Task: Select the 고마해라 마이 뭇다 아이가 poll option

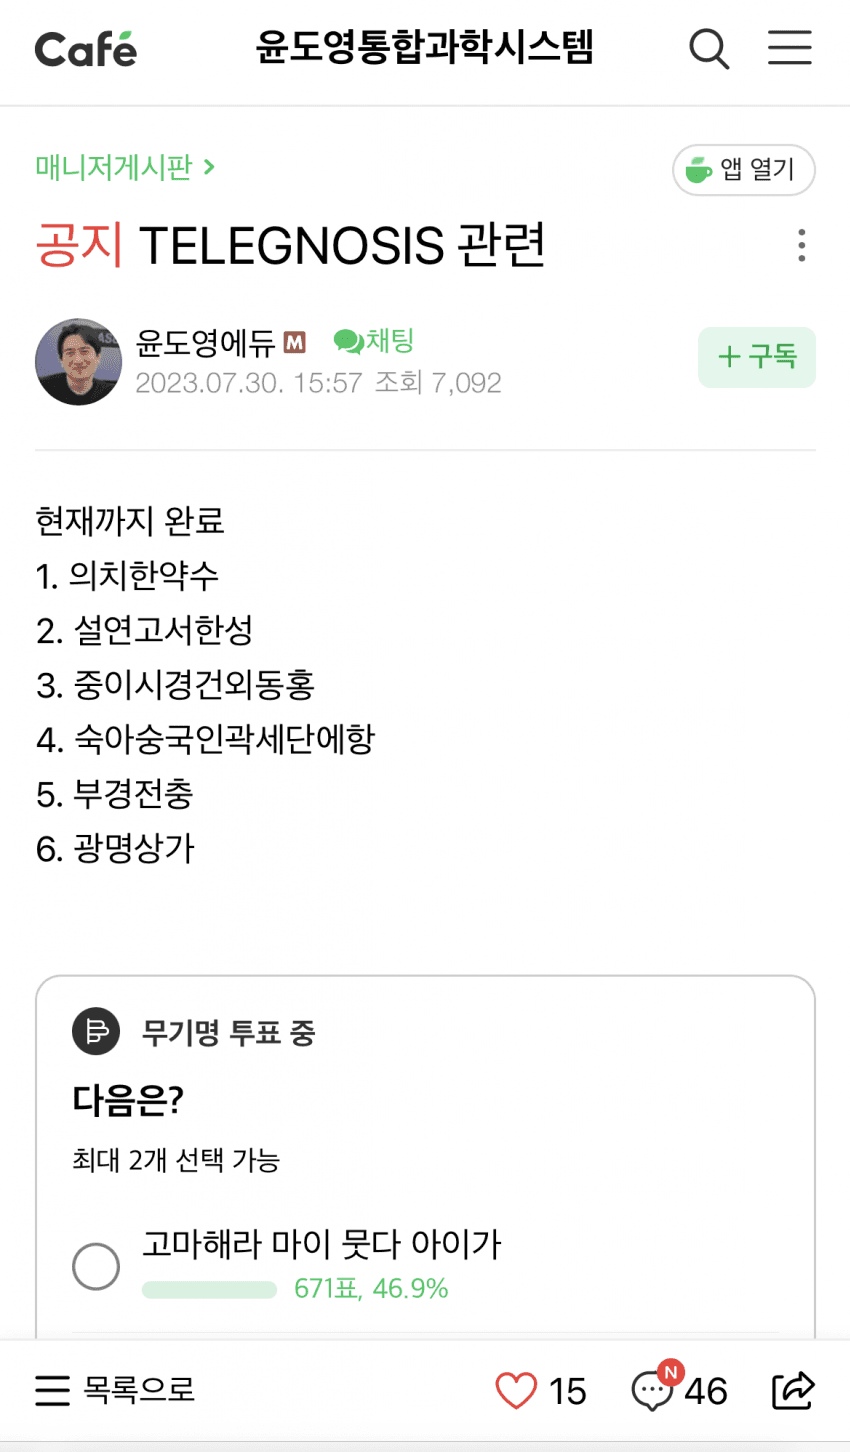Action: coord(96,1266)
